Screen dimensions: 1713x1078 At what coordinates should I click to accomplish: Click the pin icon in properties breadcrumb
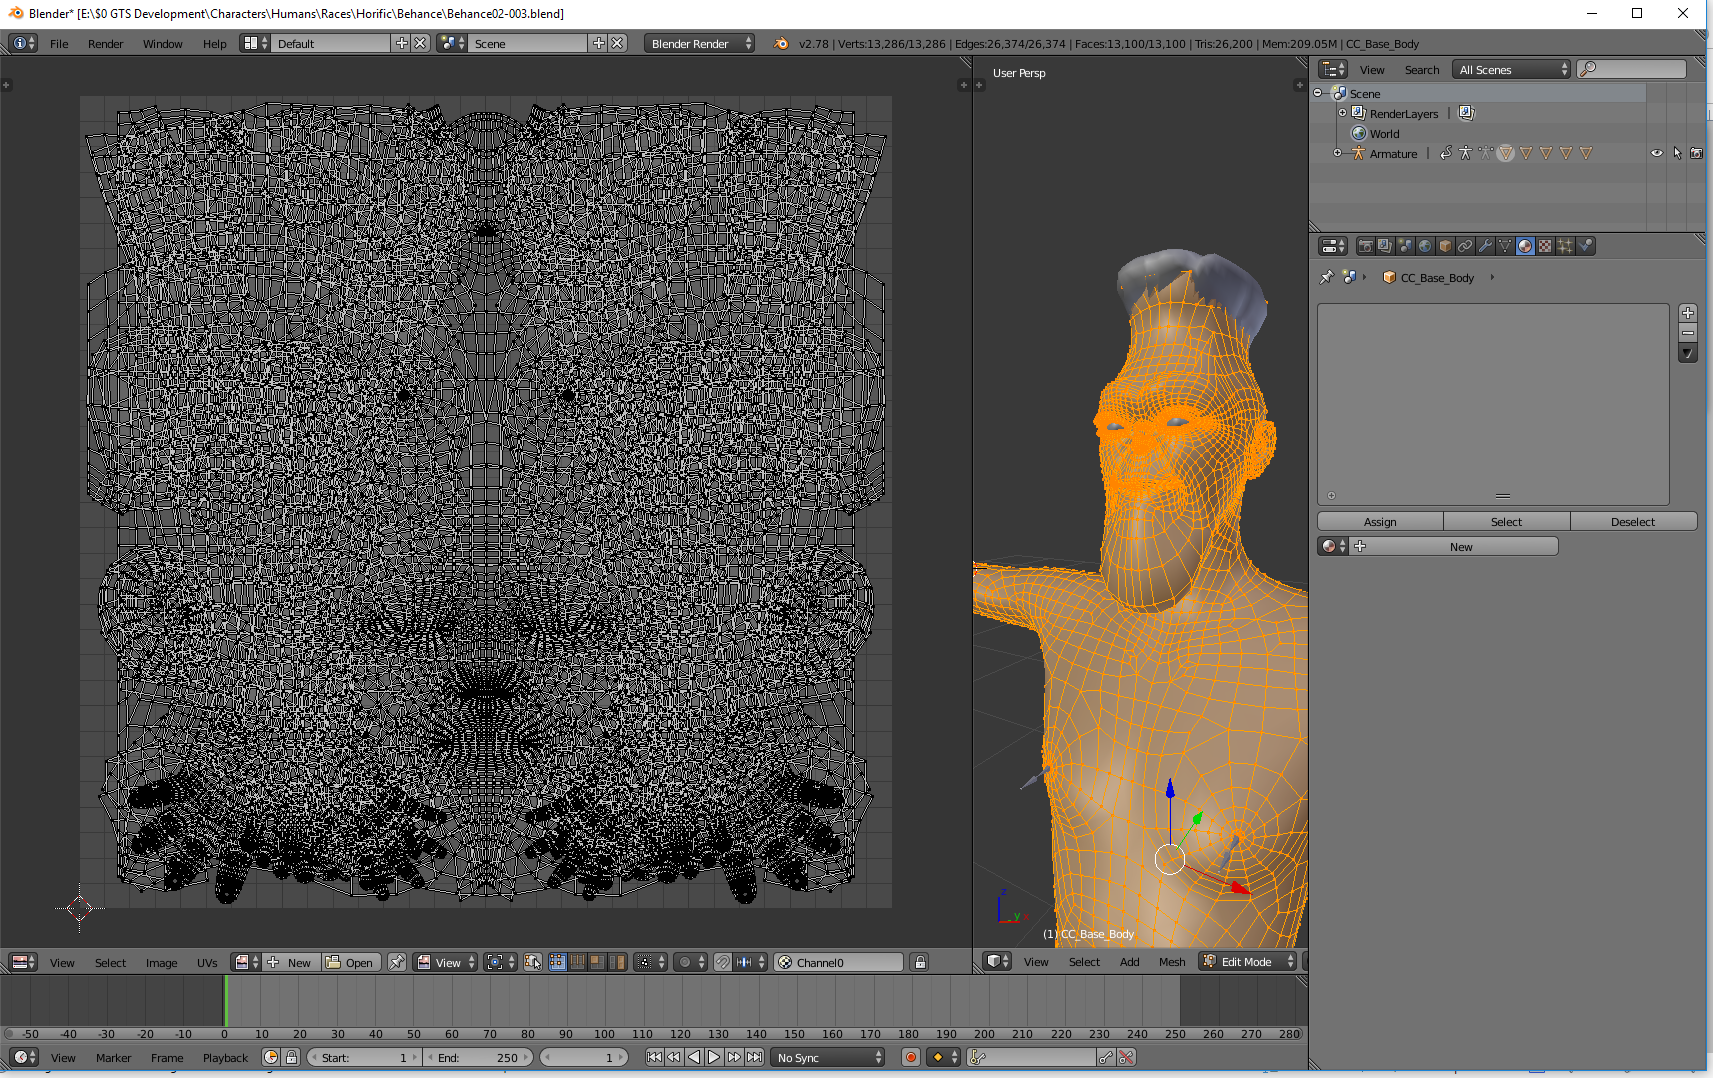pos(1326,277)
